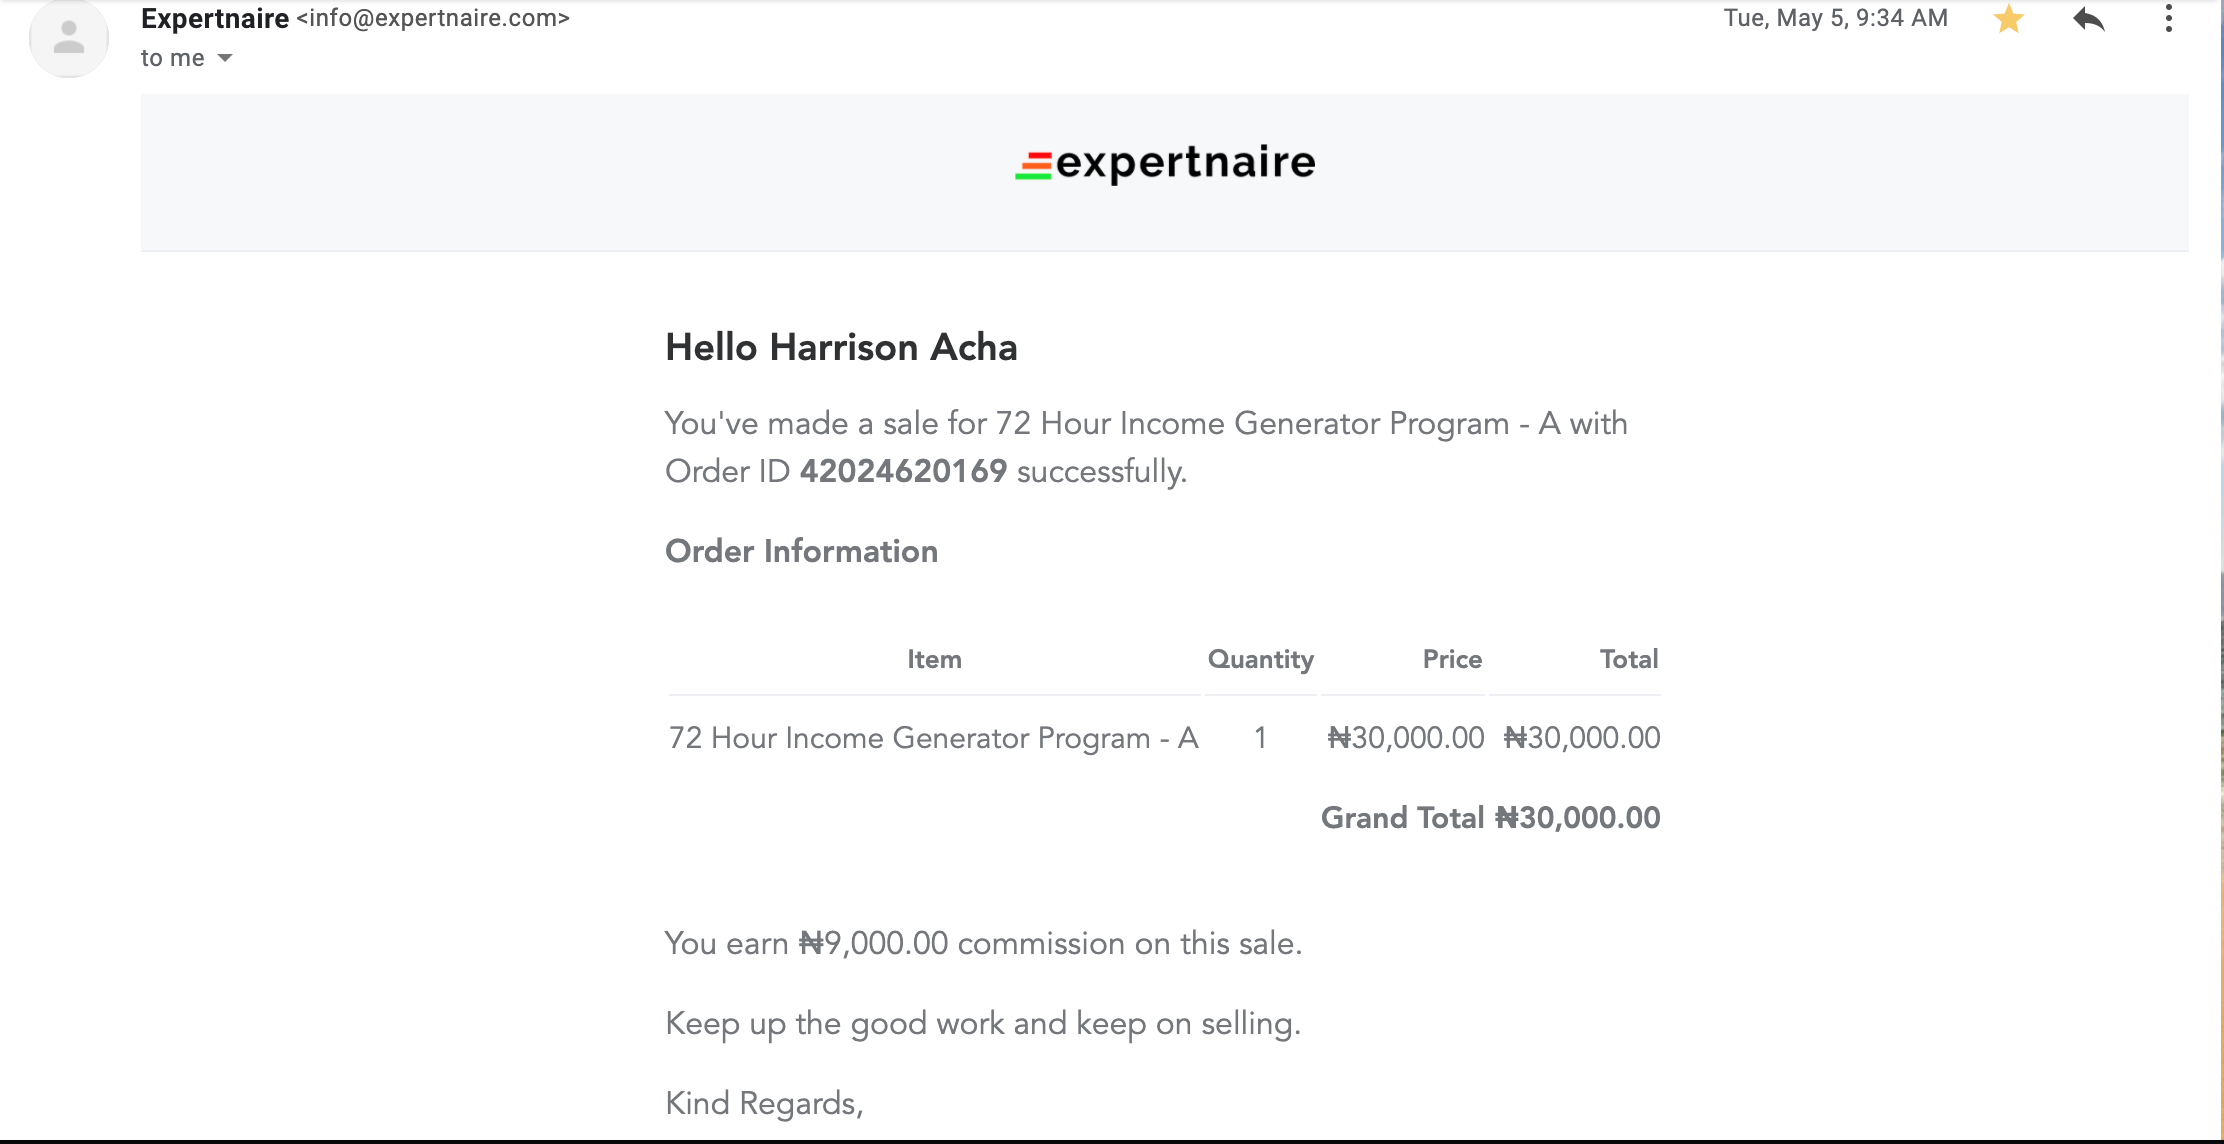
Task: Click the Price column header
Action: click(1452, 659)
